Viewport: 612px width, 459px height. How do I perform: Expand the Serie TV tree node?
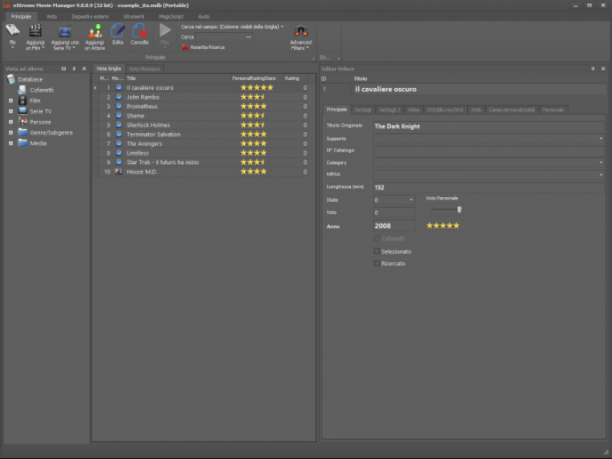(11, 111)
